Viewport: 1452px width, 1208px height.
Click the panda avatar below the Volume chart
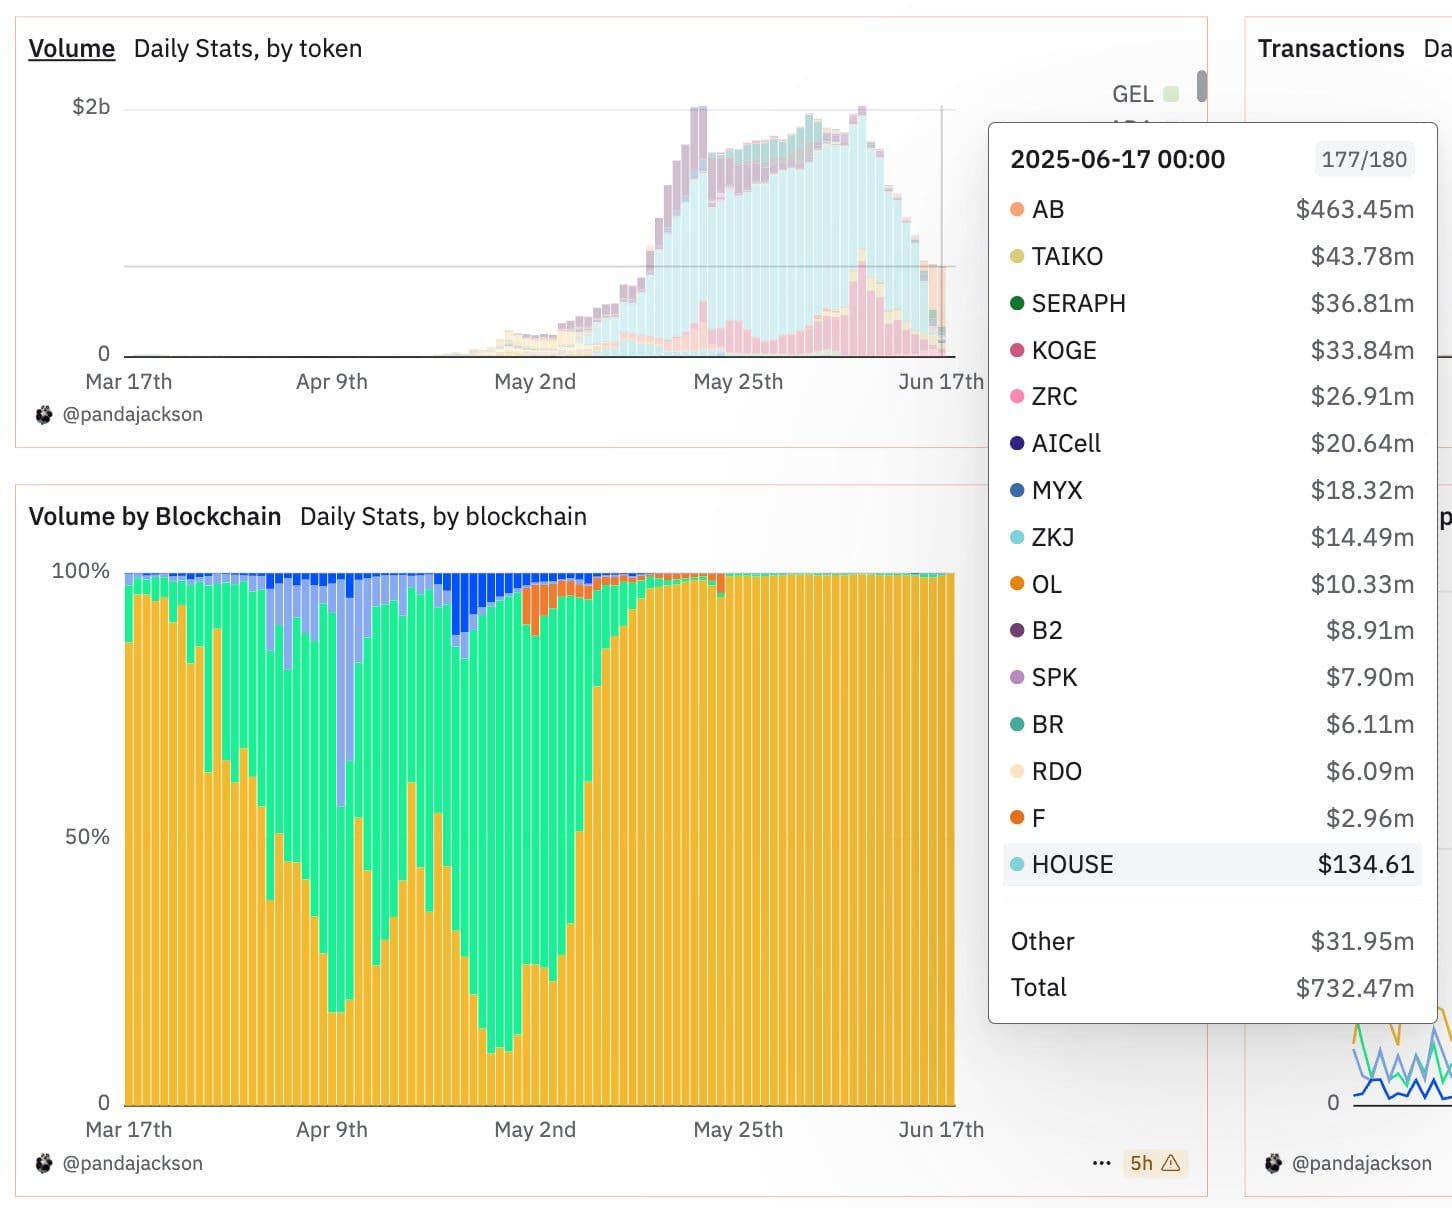click(44, 413)
